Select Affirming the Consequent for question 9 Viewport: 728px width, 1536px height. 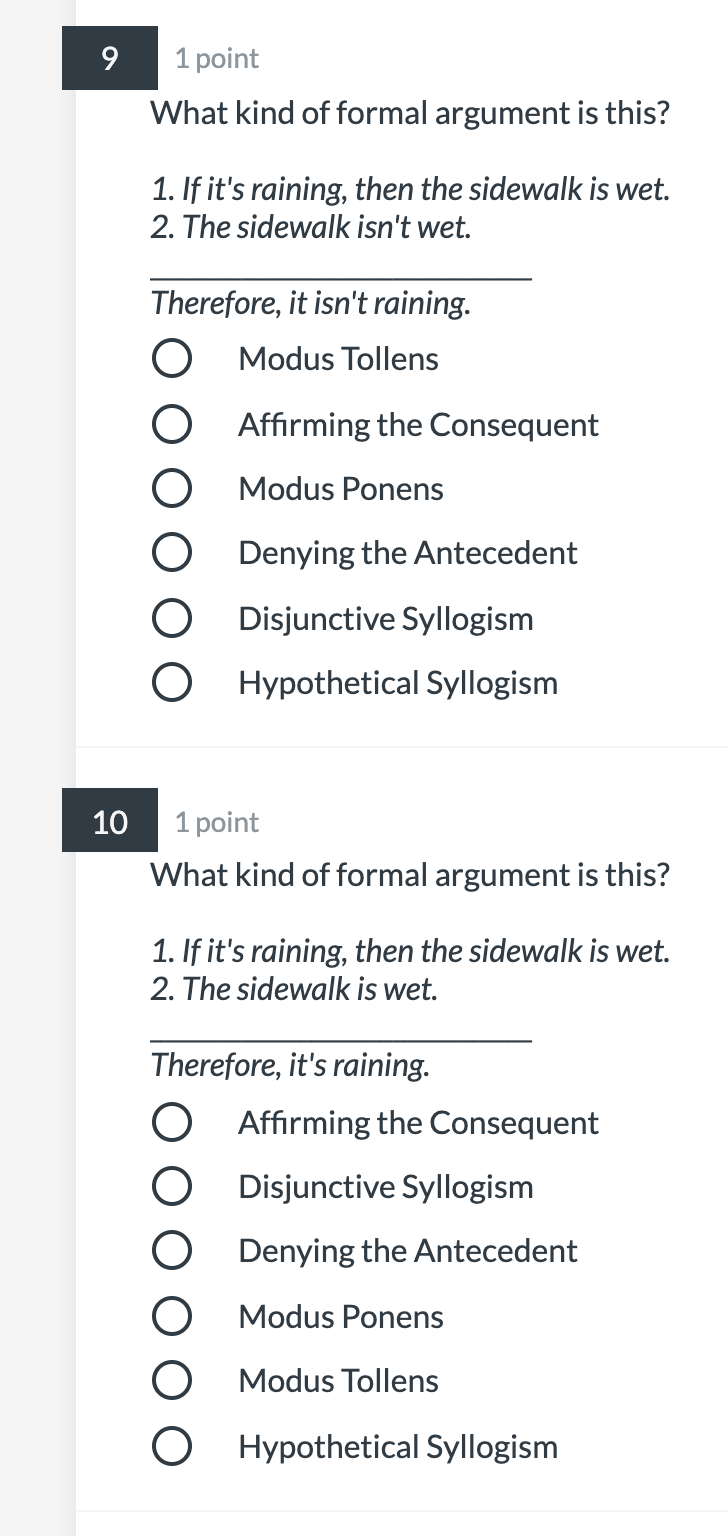click(x=171, y=423)
